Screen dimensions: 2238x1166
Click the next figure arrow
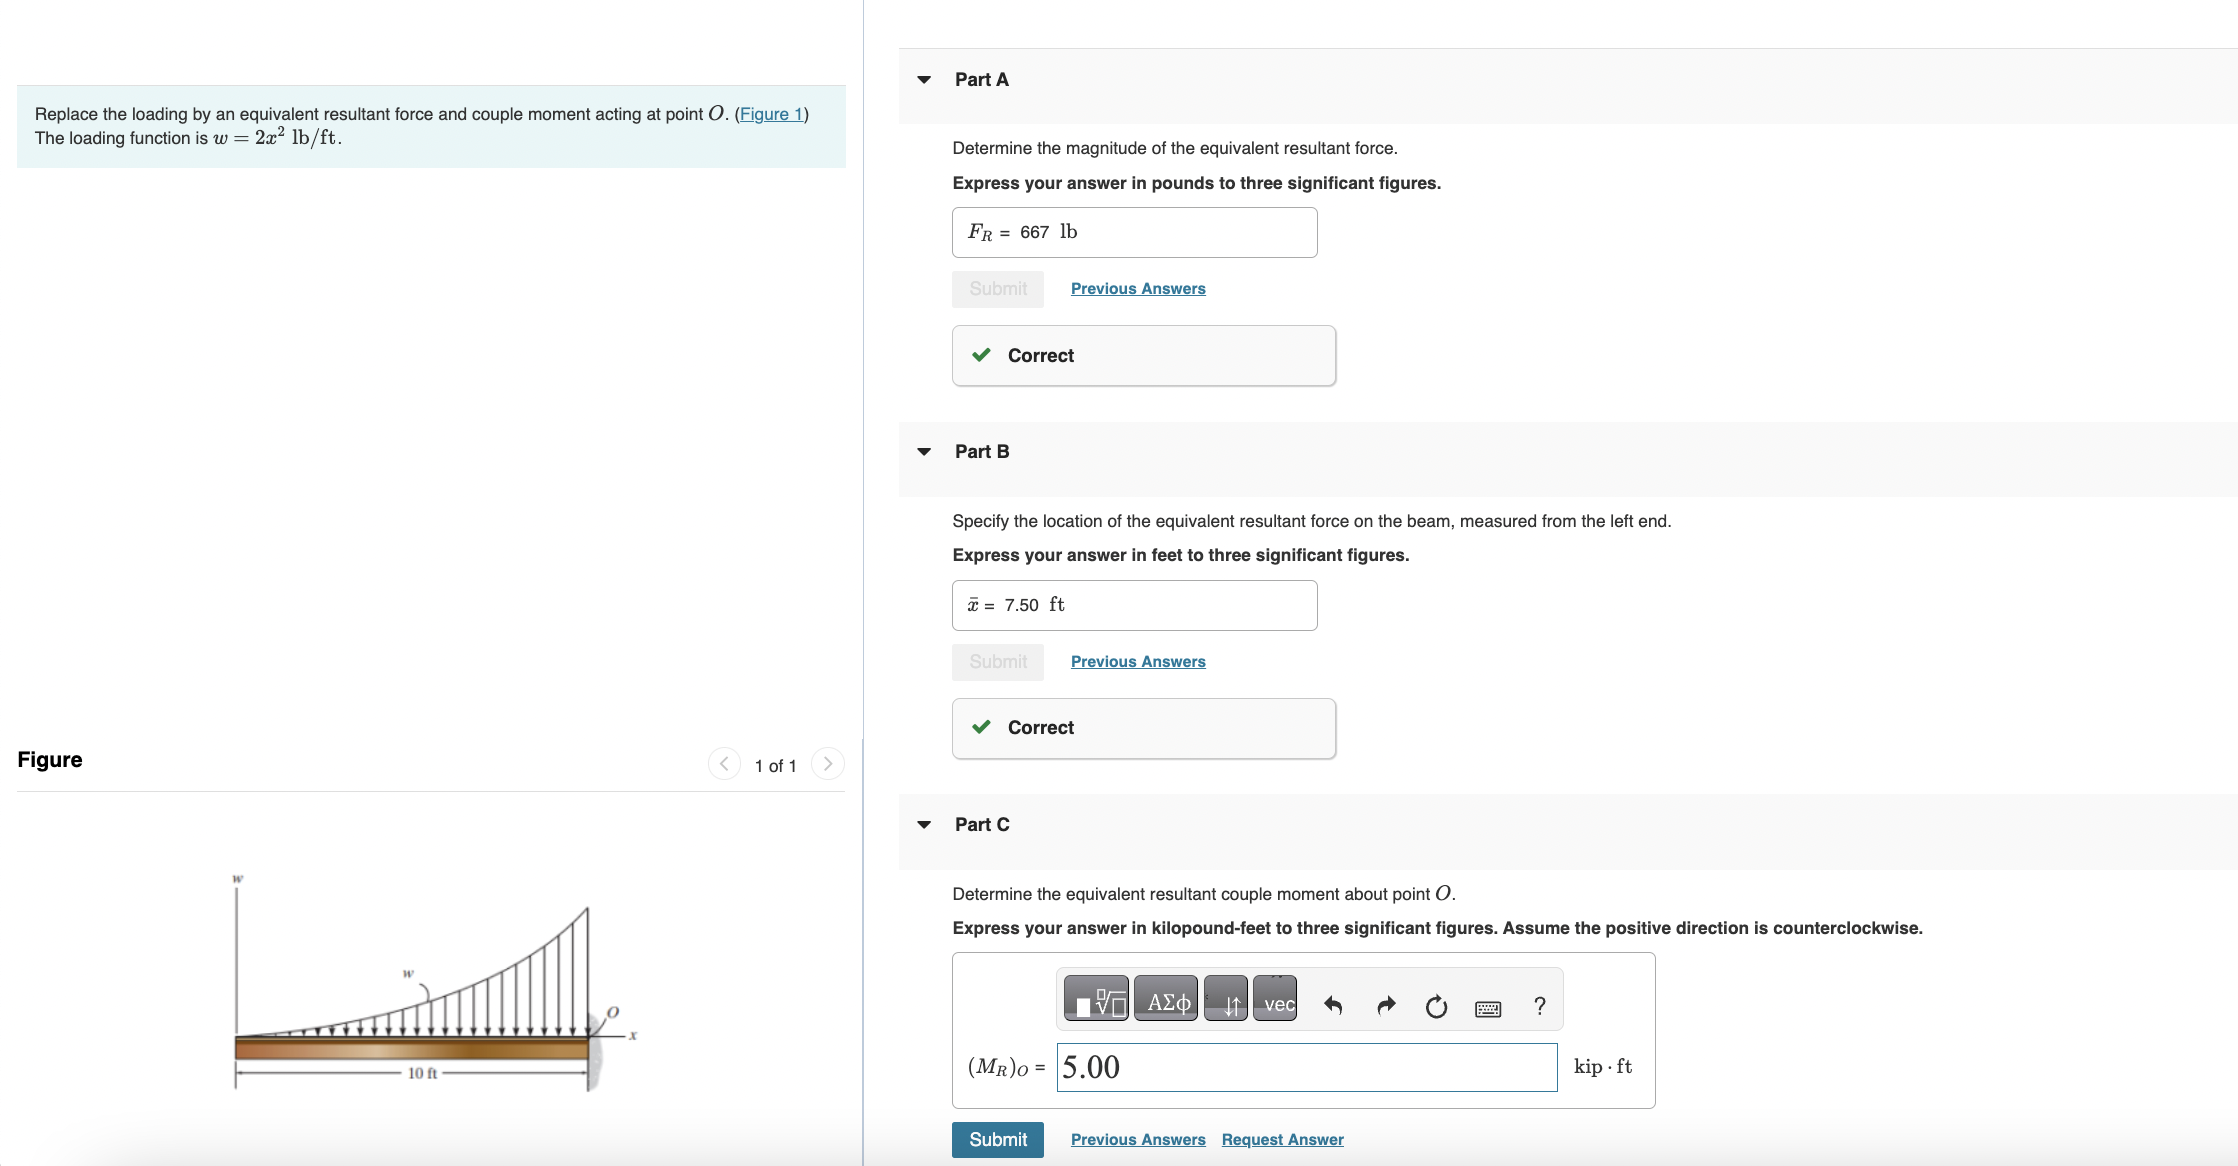point(827,763)
